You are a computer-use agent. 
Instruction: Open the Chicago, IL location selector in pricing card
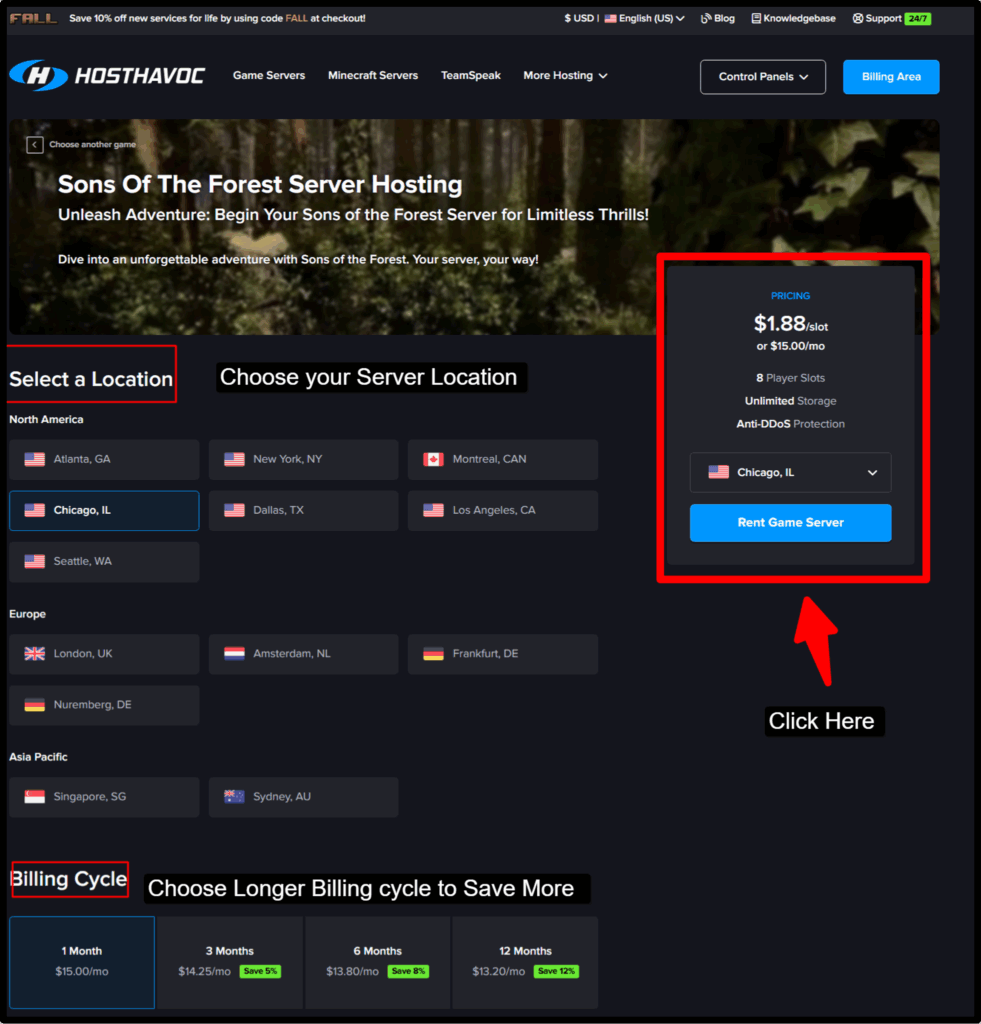pyautogui.click(x=790, y=472)
